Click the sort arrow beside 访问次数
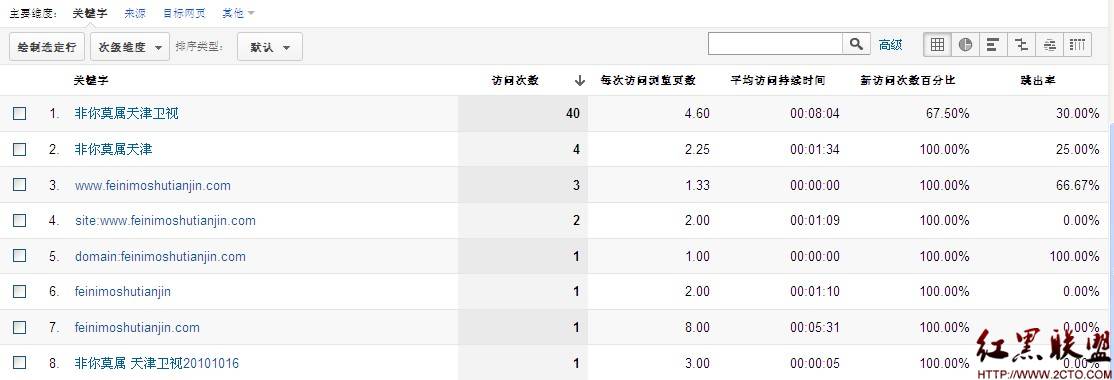1114x380 pixels. point(579,81)
